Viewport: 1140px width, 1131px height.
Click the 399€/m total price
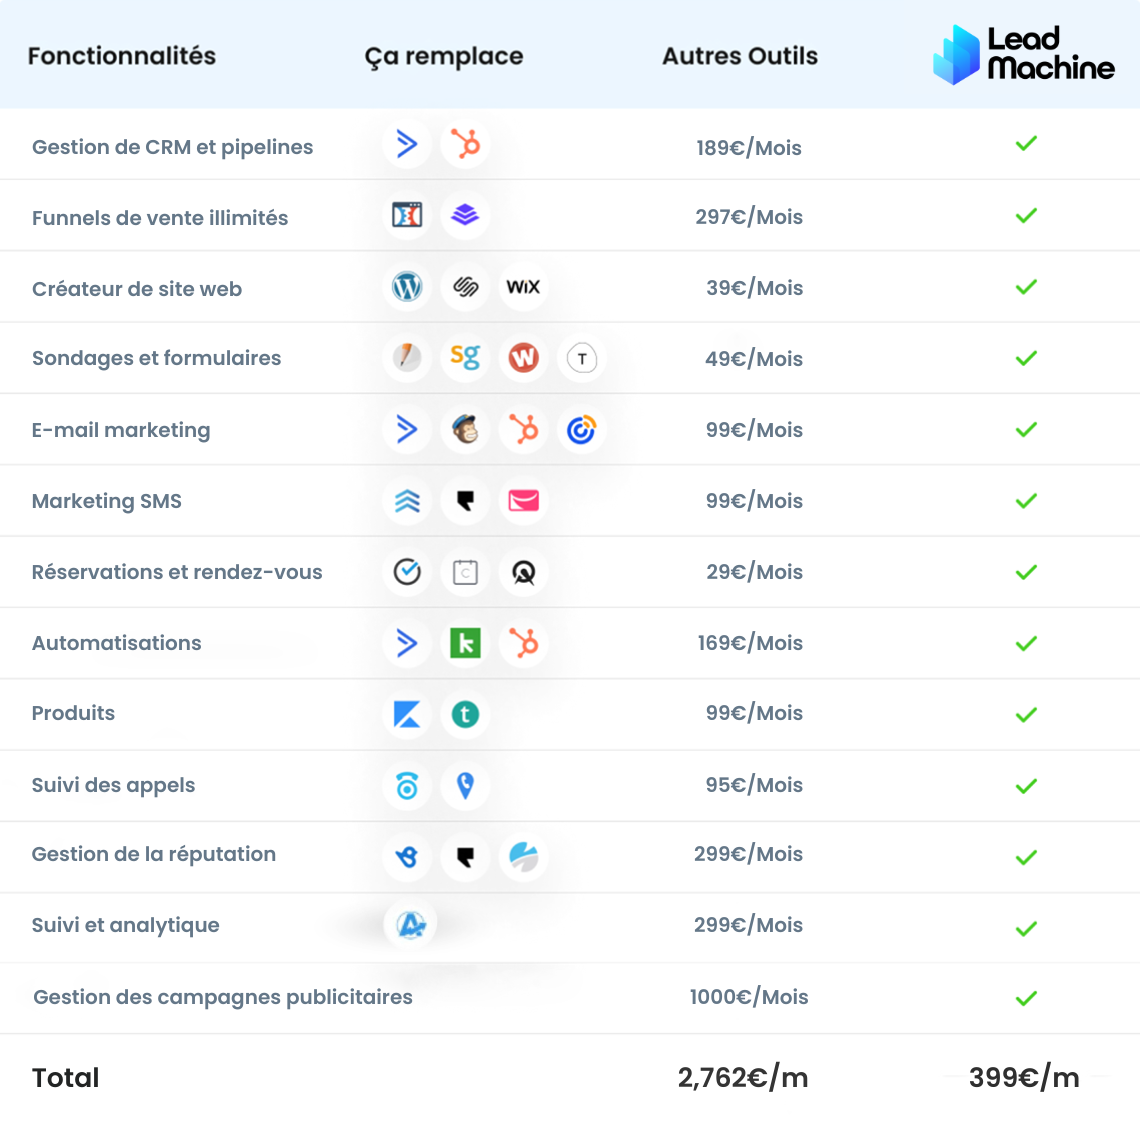[1024, 1076]
